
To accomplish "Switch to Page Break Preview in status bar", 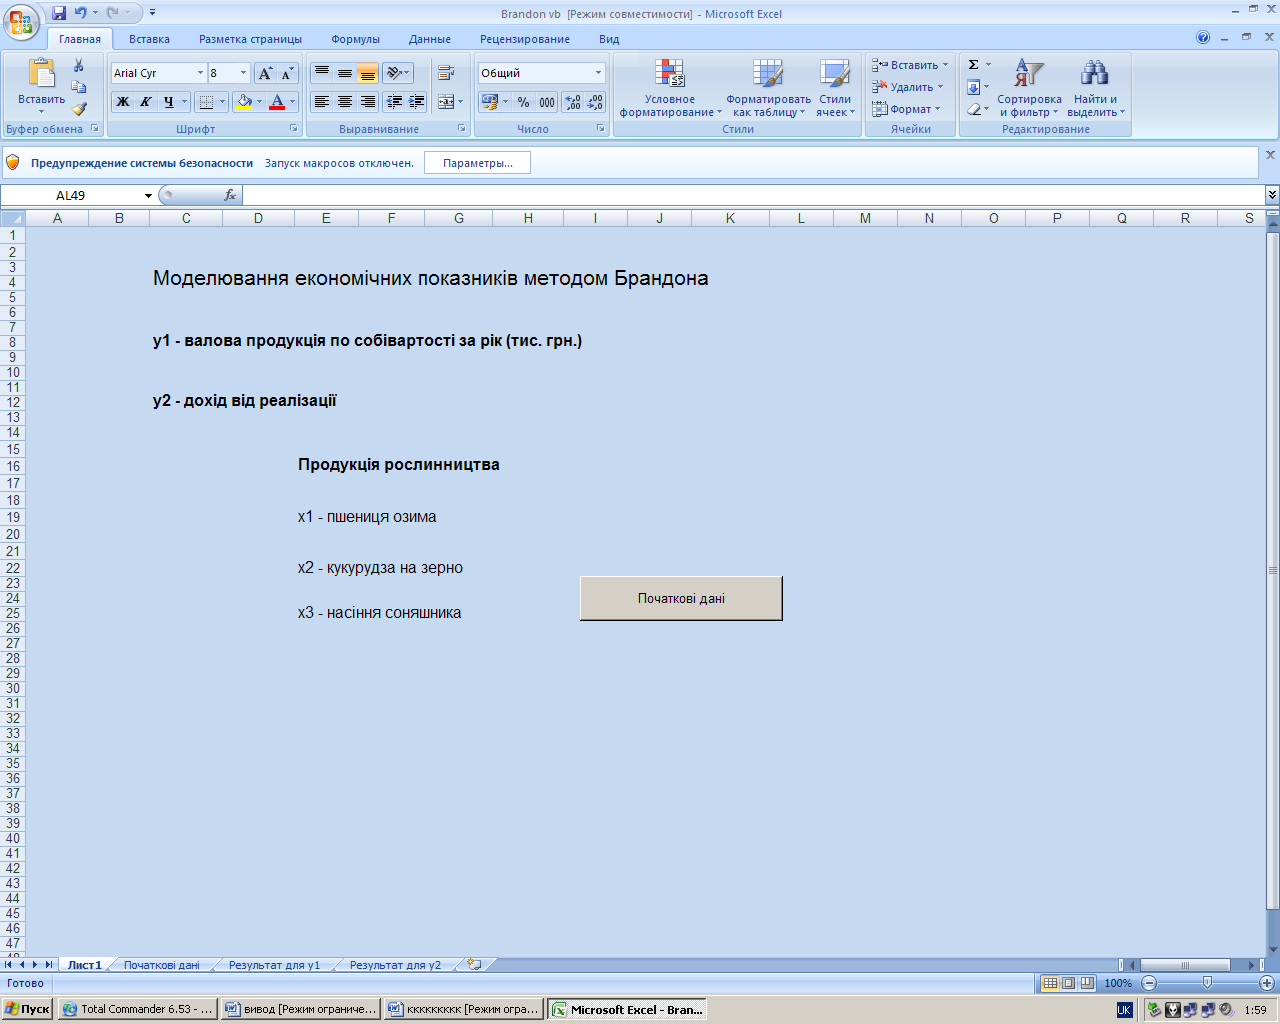I will [1087, 983].
